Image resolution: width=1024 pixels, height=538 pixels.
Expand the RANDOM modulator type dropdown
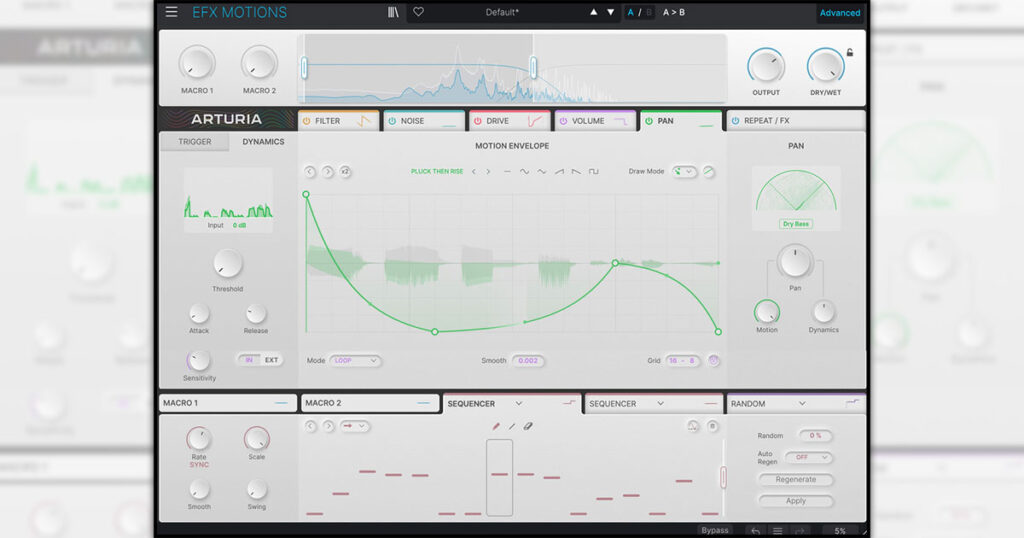[x=802, y=404]
